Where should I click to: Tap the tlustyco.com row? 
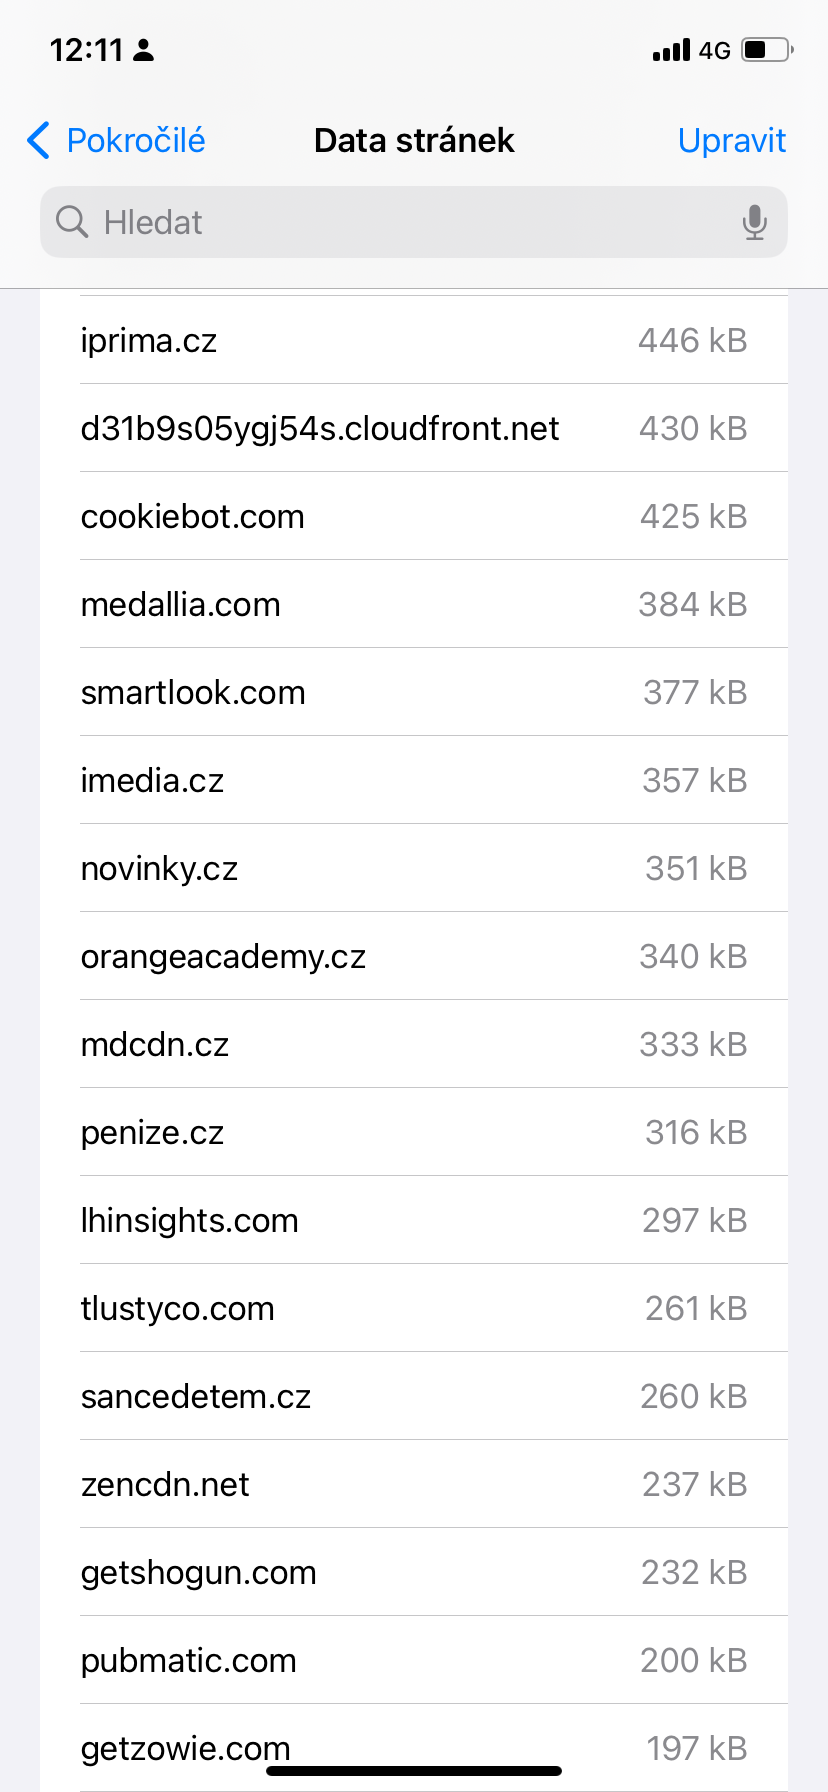tap(414, 1309)
